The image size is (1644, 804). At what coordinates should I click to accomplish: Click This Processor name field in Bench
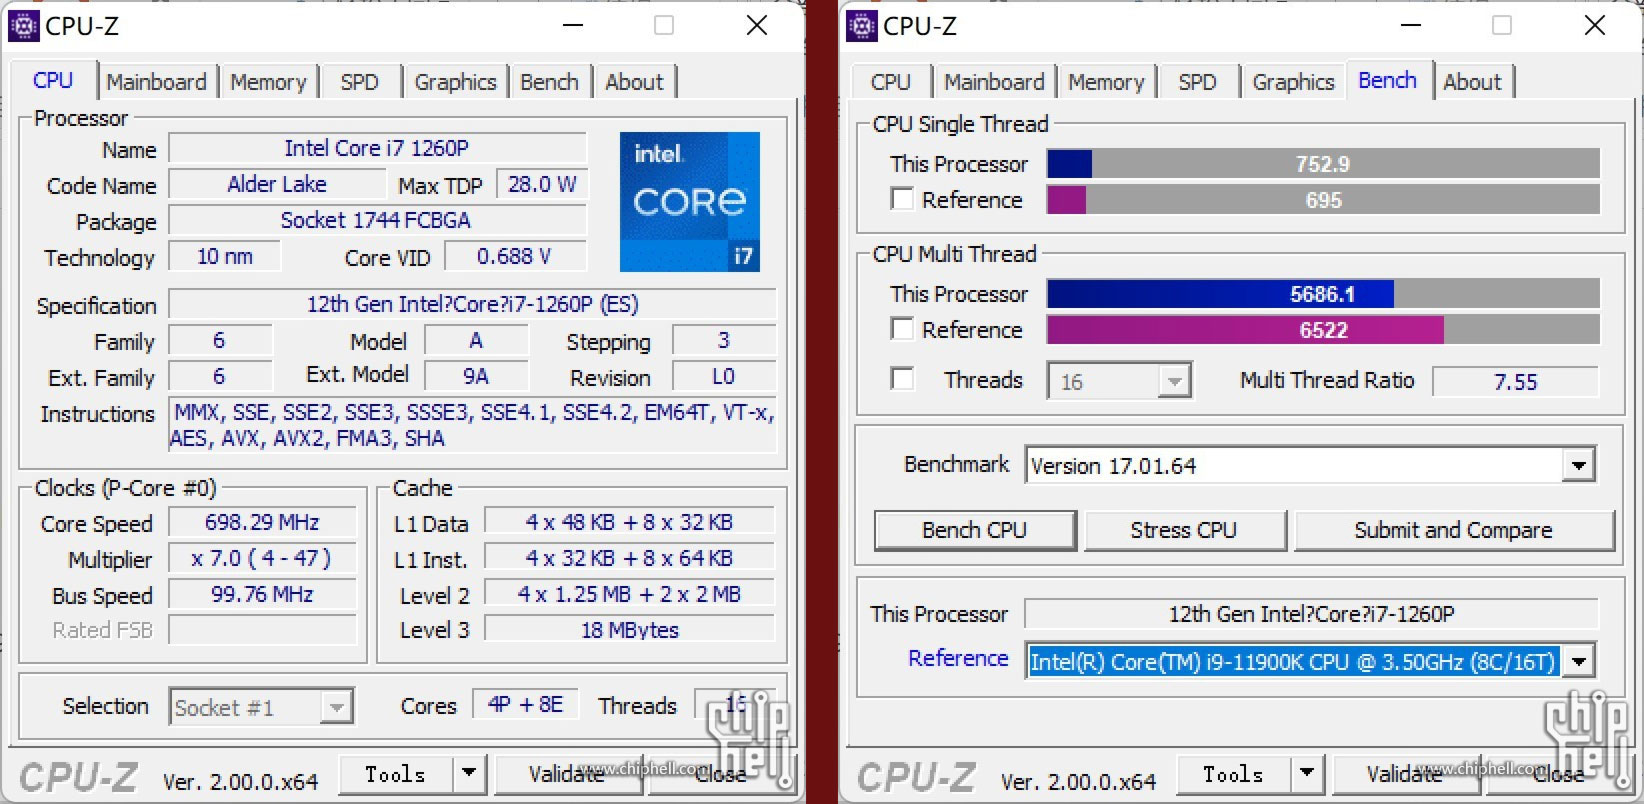(1312, 614)
